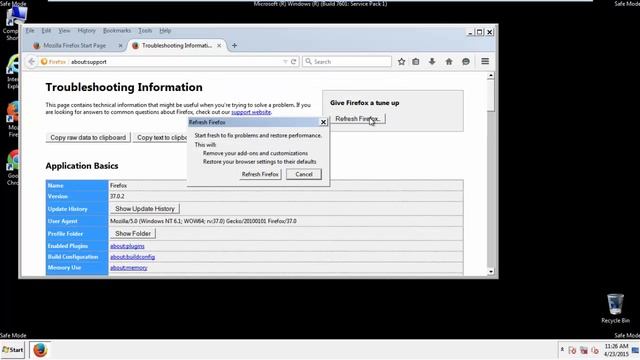The width and height of the screenshot is (640, 360).
Task: Open the about:buildconfig link
Action: click(x=132, y=257)
